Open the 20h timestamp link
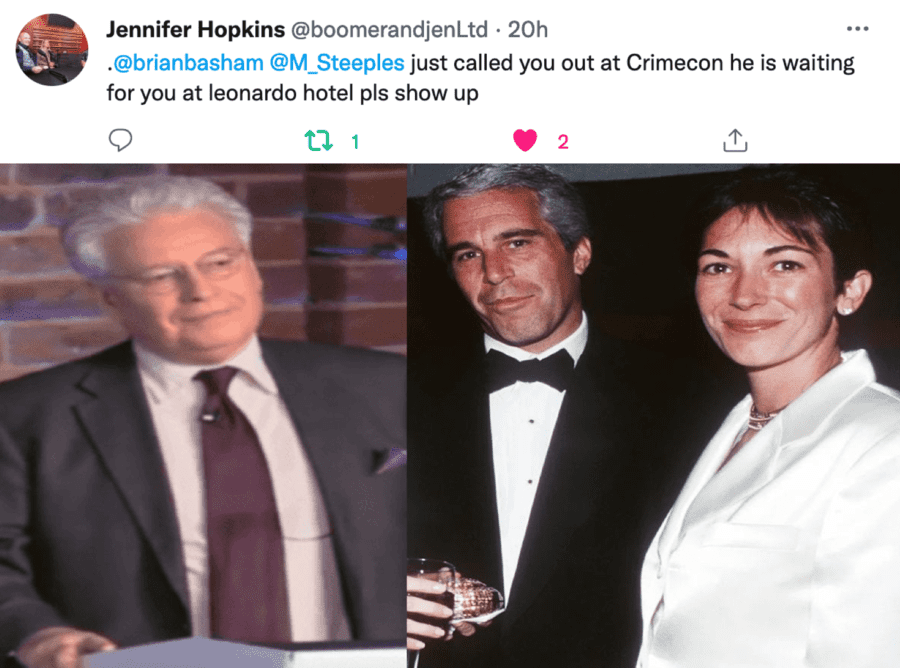Viewport: 900px width, 668px height. point(527,30)
